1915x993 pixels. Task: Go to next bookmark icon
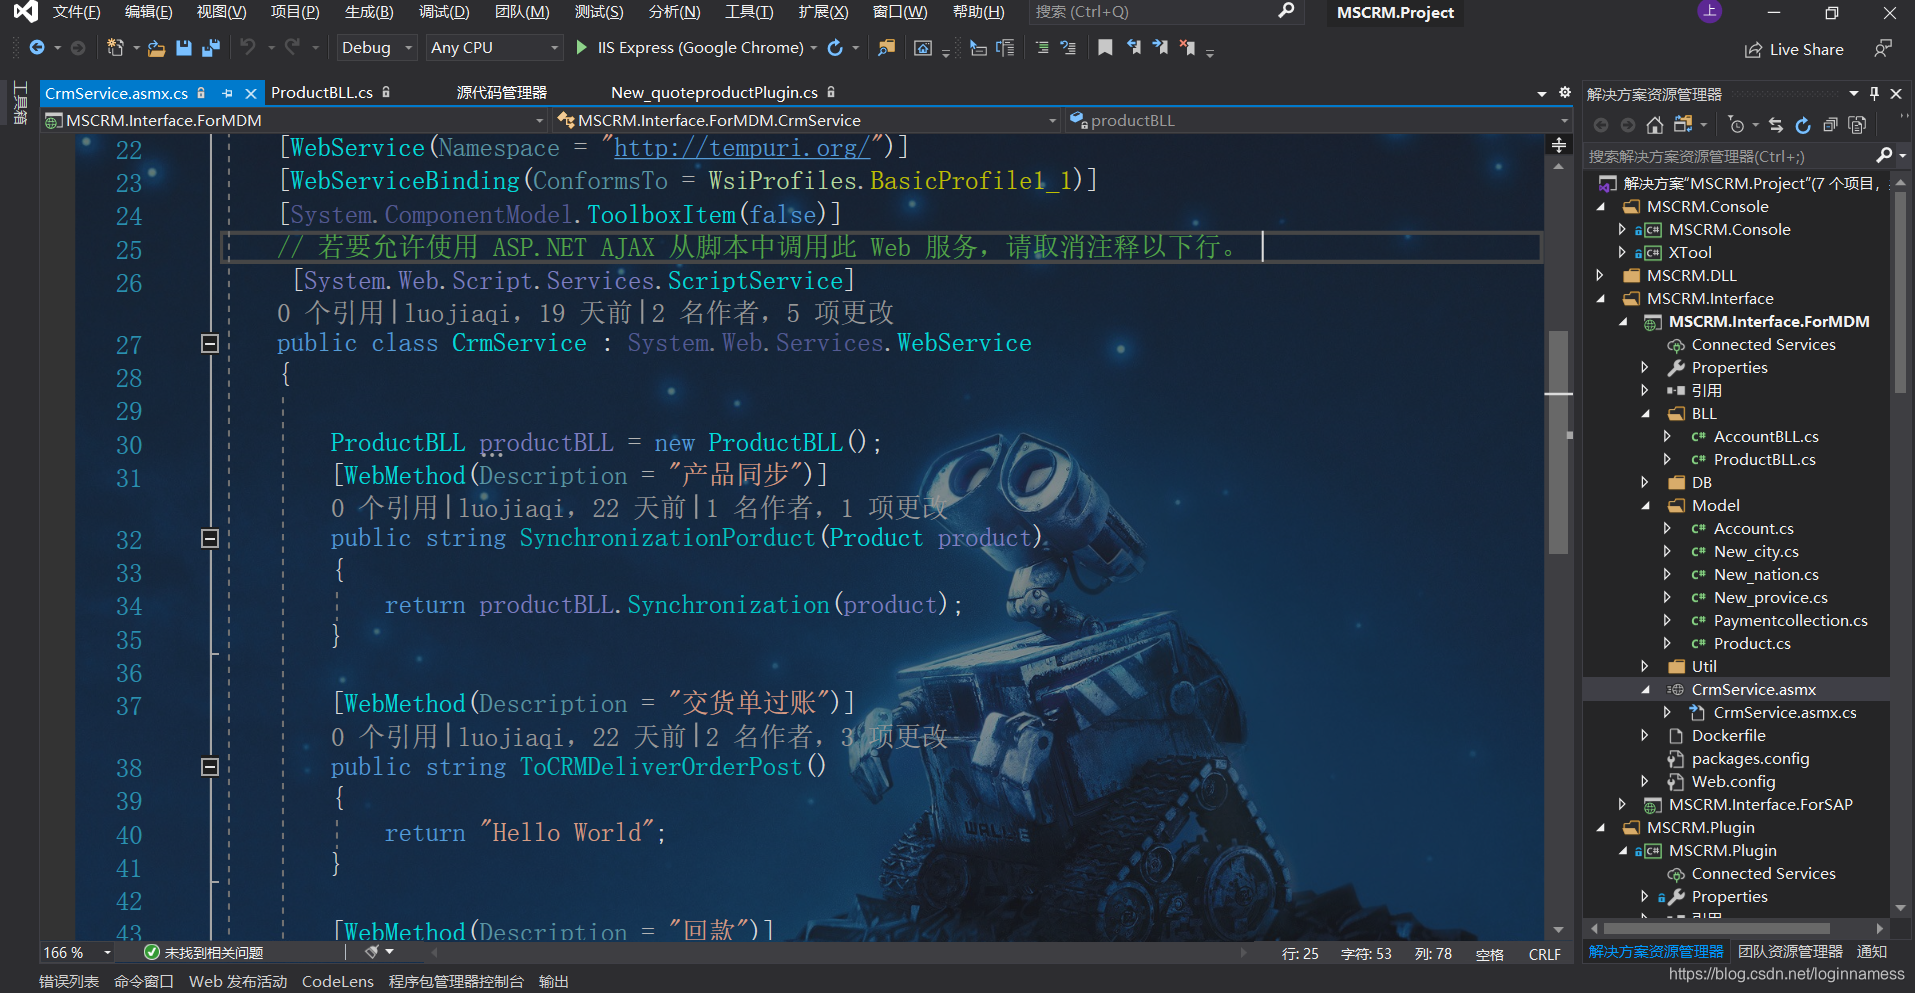(1160, 47)
